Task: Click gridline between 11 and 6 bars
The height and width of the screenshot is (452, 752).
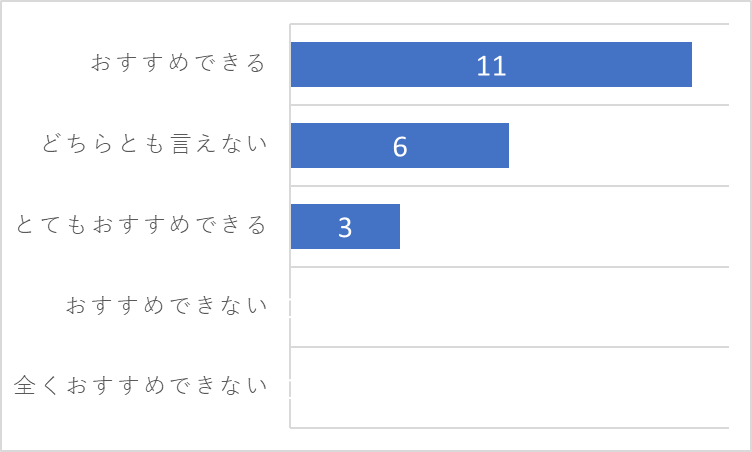Action: coord(509,105)
